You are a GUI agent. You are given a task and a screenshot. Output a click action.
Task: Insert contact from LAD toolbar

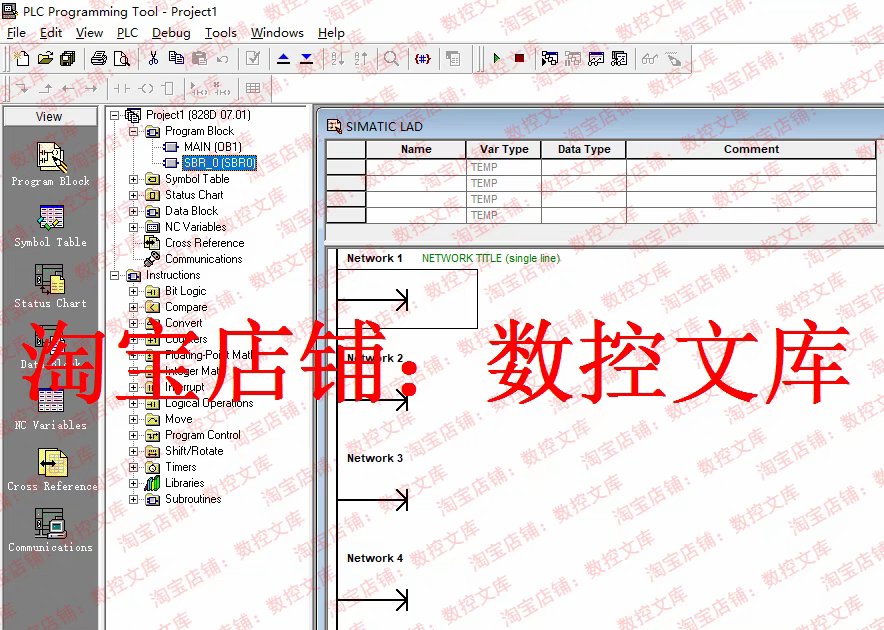pos(122,89)
